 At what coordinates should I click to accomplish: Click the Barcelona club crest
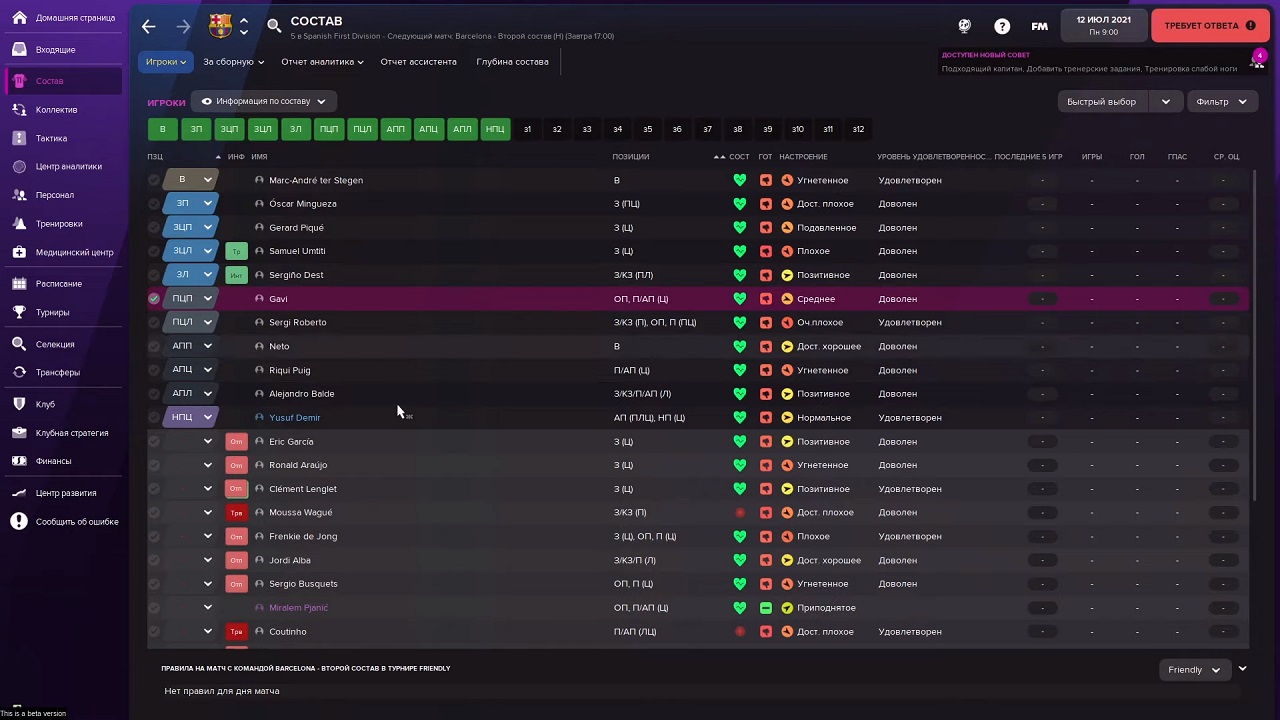[x=220, y=26]
